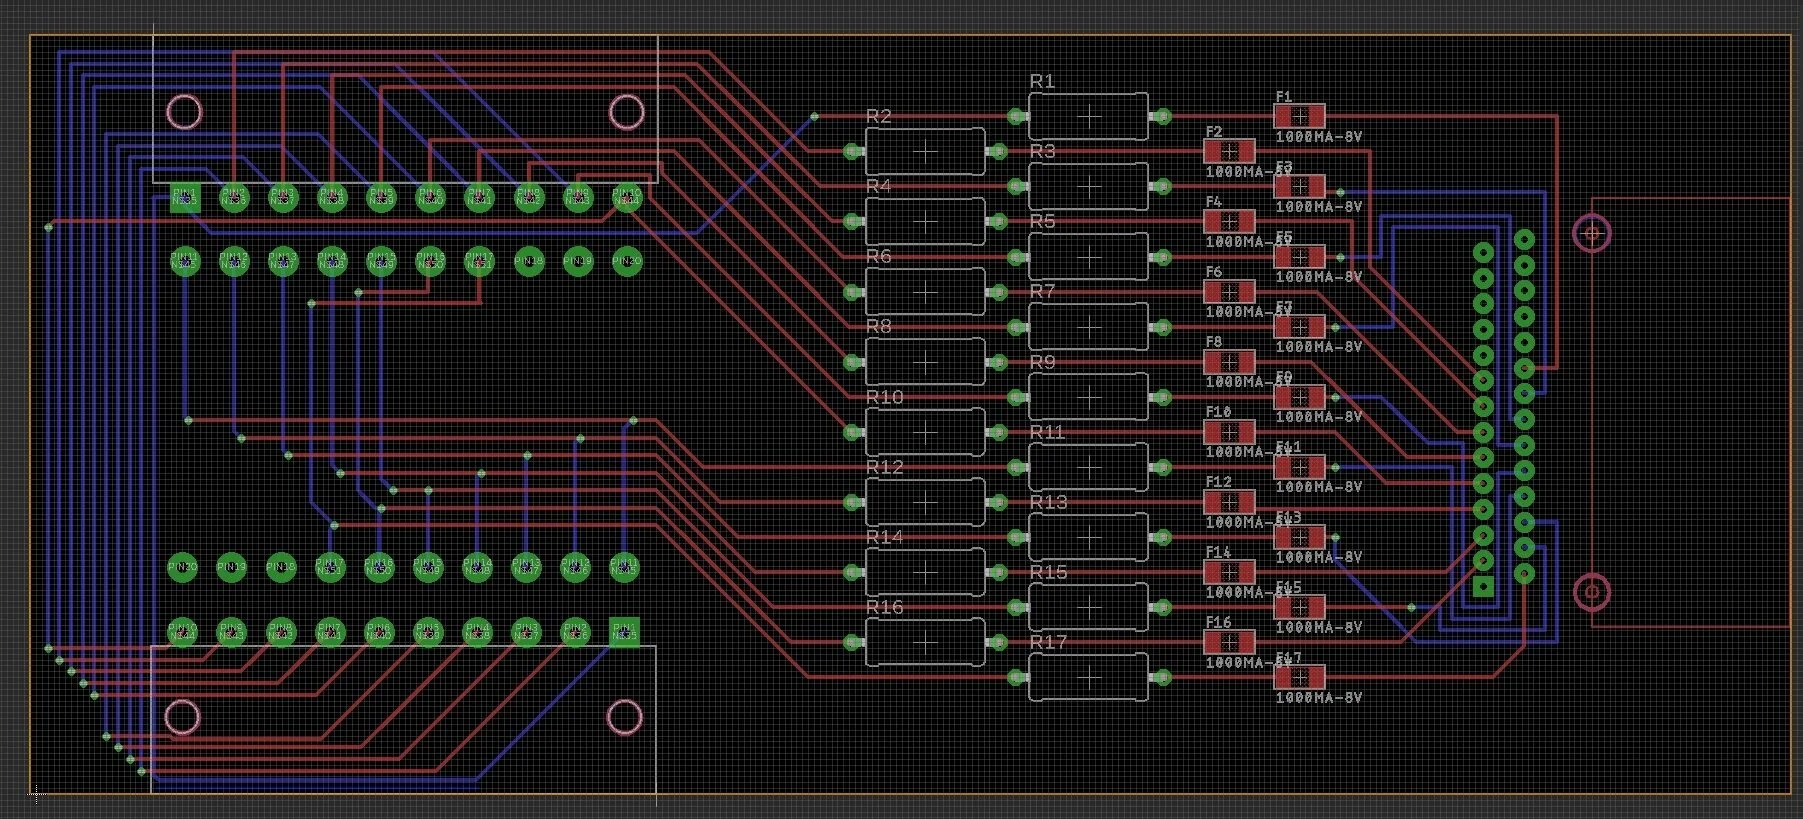Select upper mounting hole of right-edge connector

click(x=1591, y=234)
